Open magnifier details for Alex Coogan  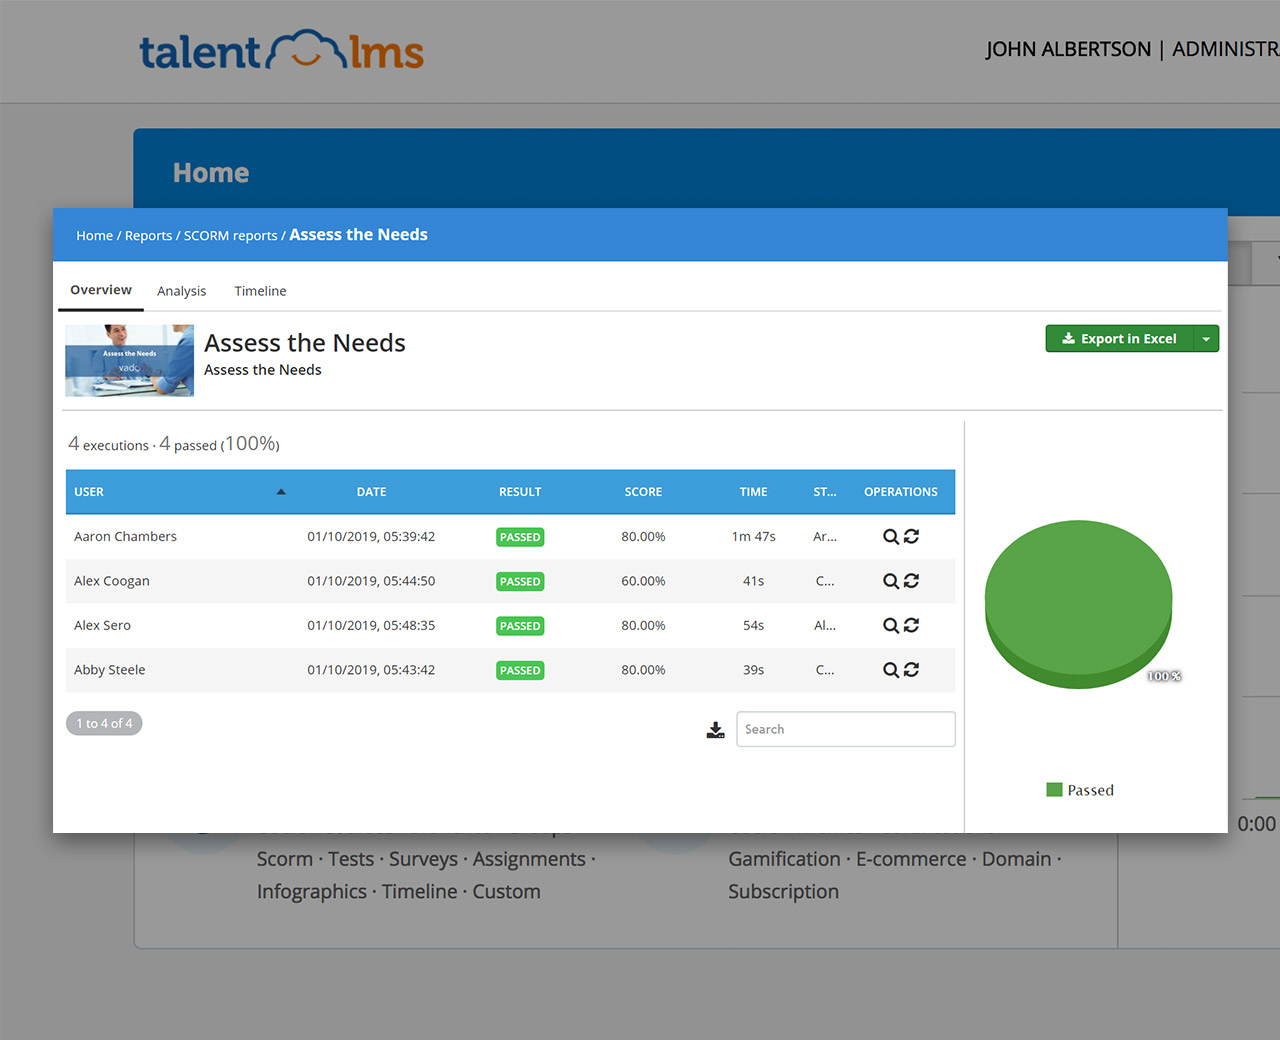tap(890, 581)
